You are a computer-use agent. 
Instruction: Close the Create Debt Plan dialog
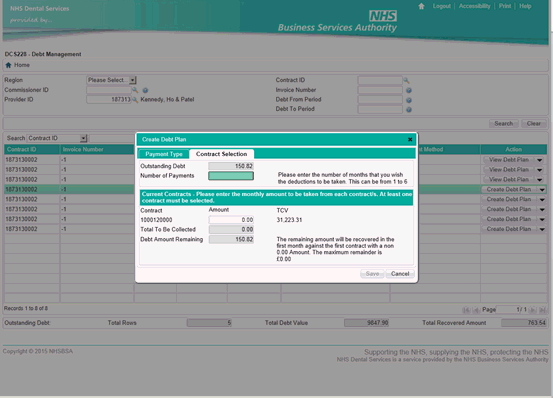[x=410, y=140]
